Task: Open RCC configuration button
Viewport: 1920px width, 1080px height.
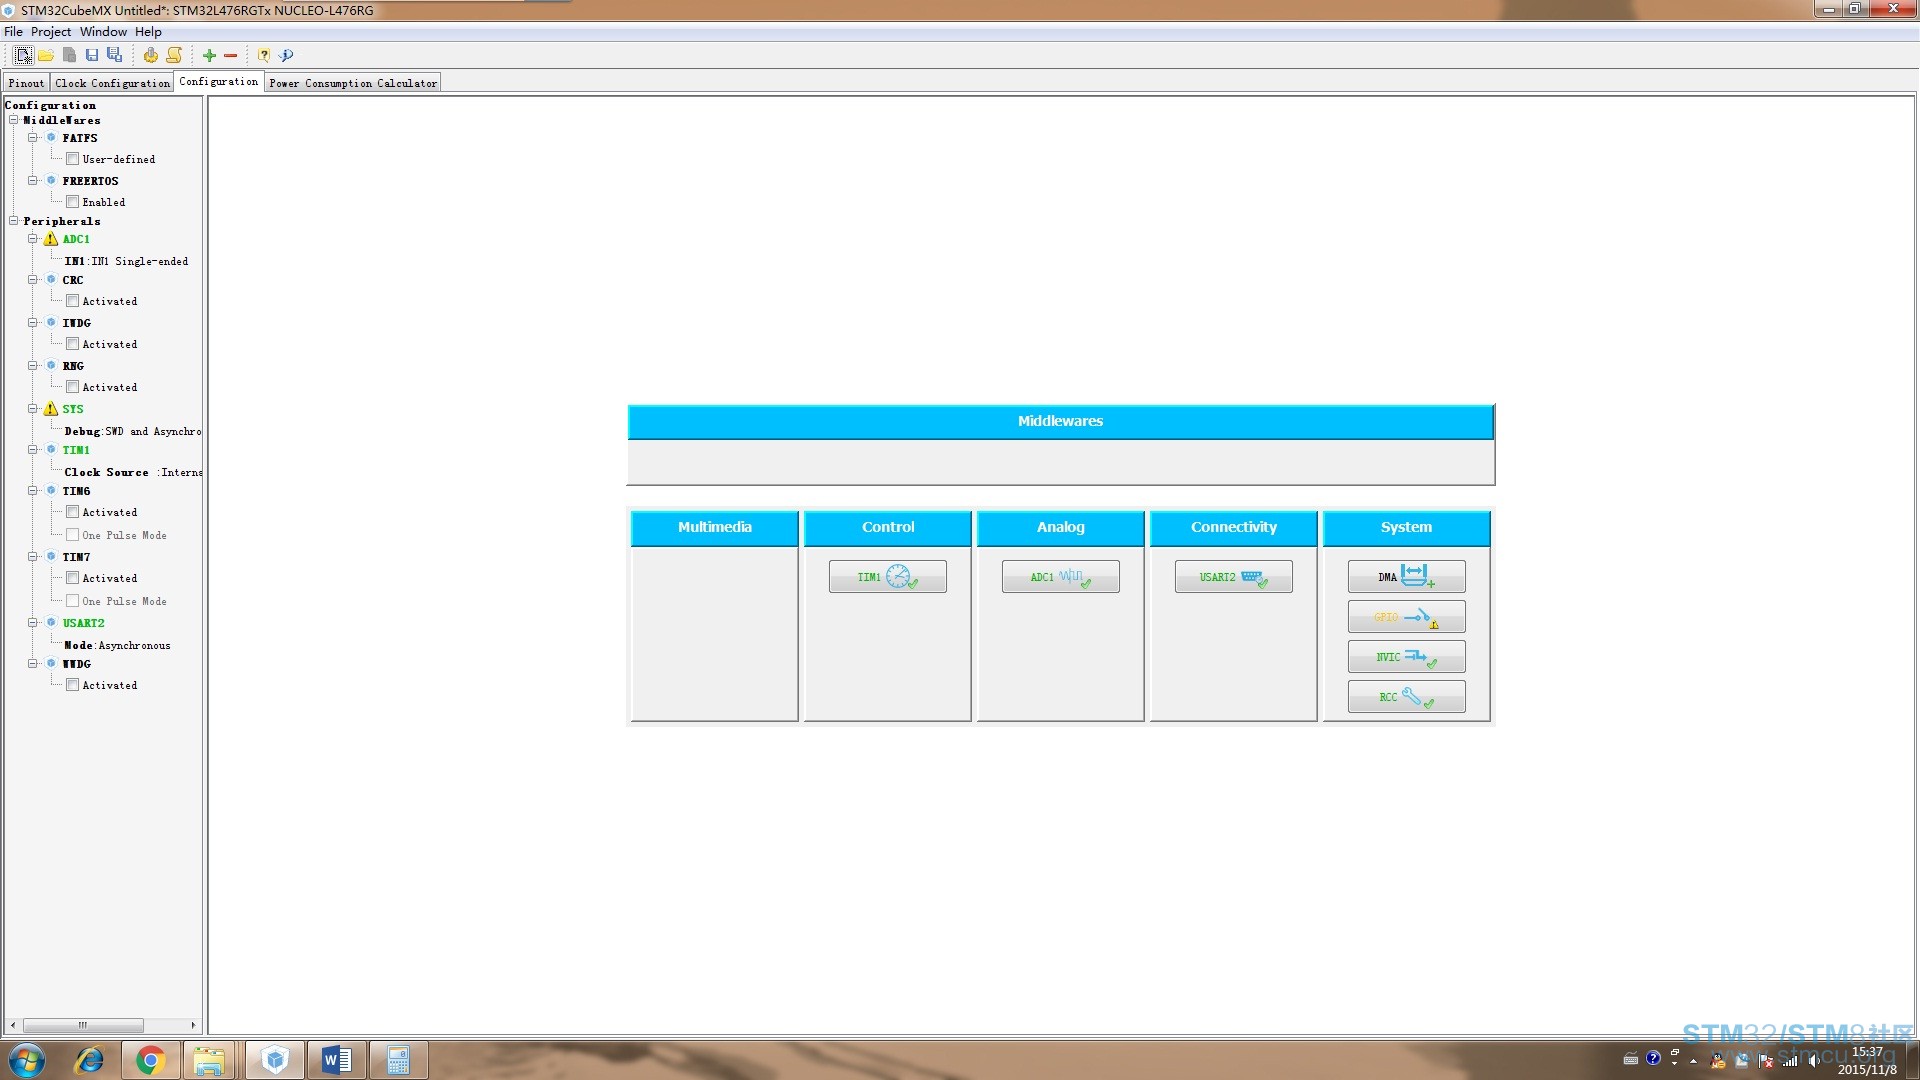Action: pyautogui.click(x=1407, y=697)
